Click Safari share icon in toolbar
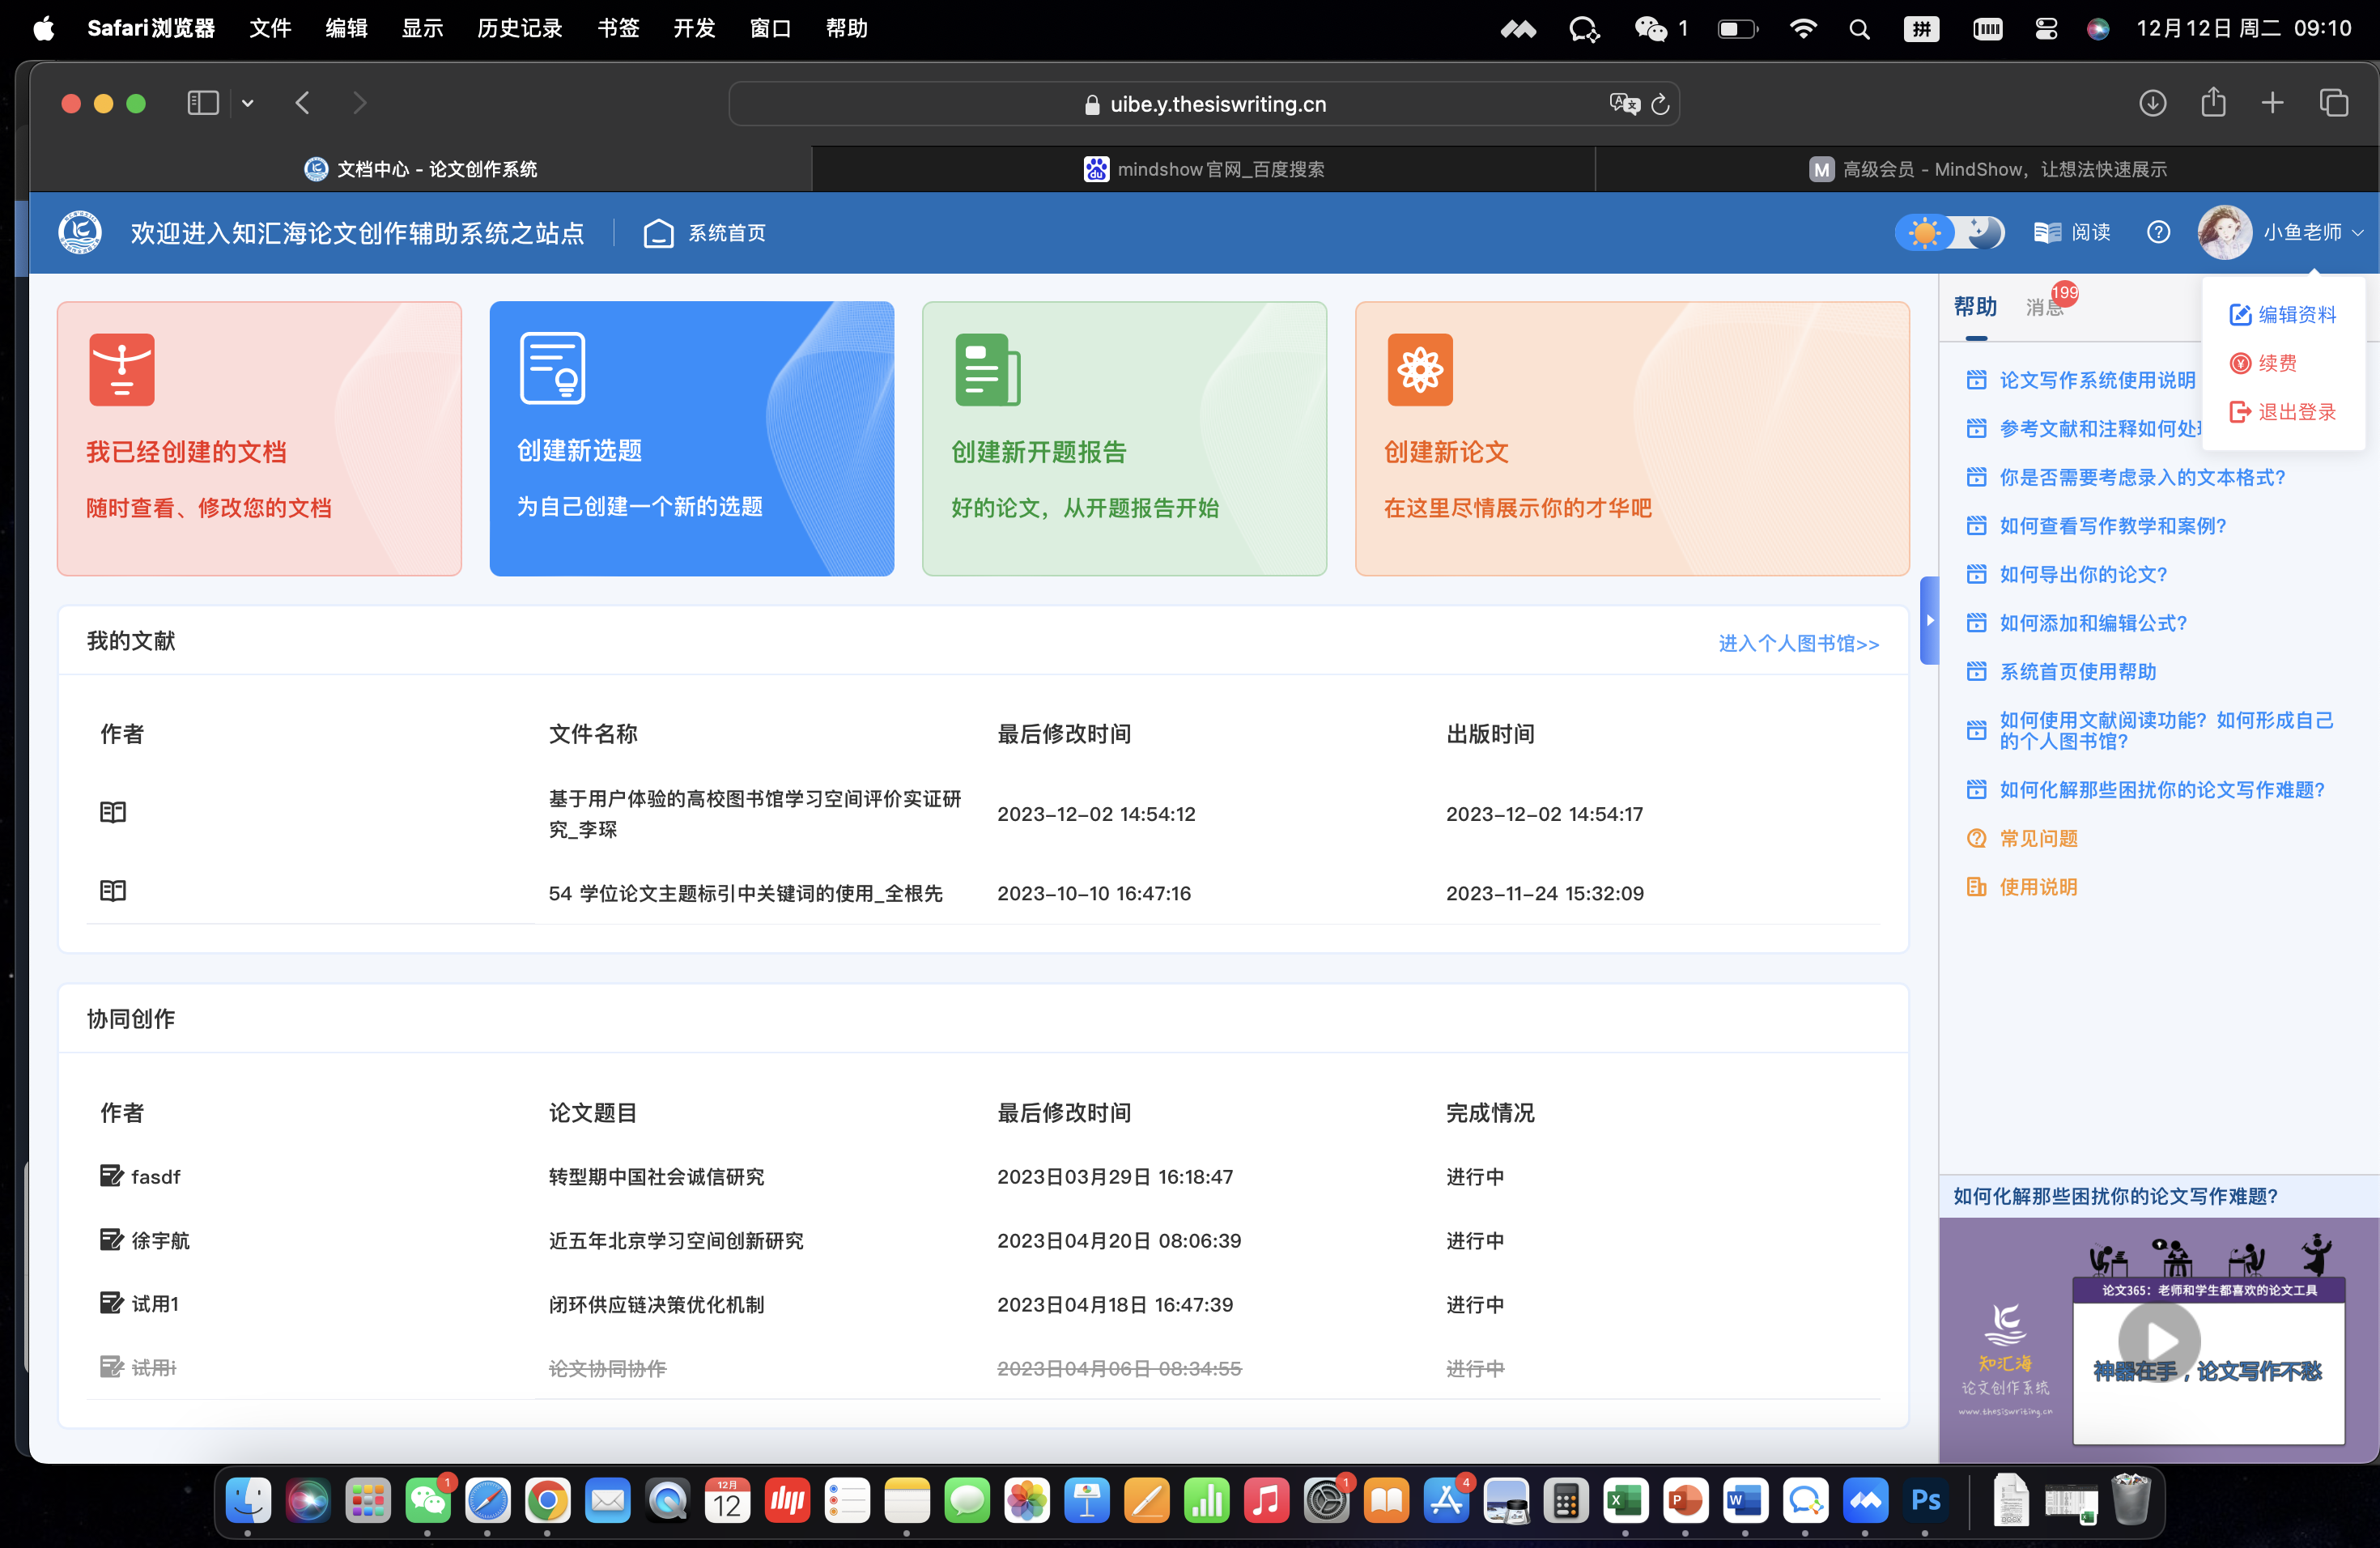Image resolution: width=2380 pixels, height=1548 pixels. [2213, 103]
